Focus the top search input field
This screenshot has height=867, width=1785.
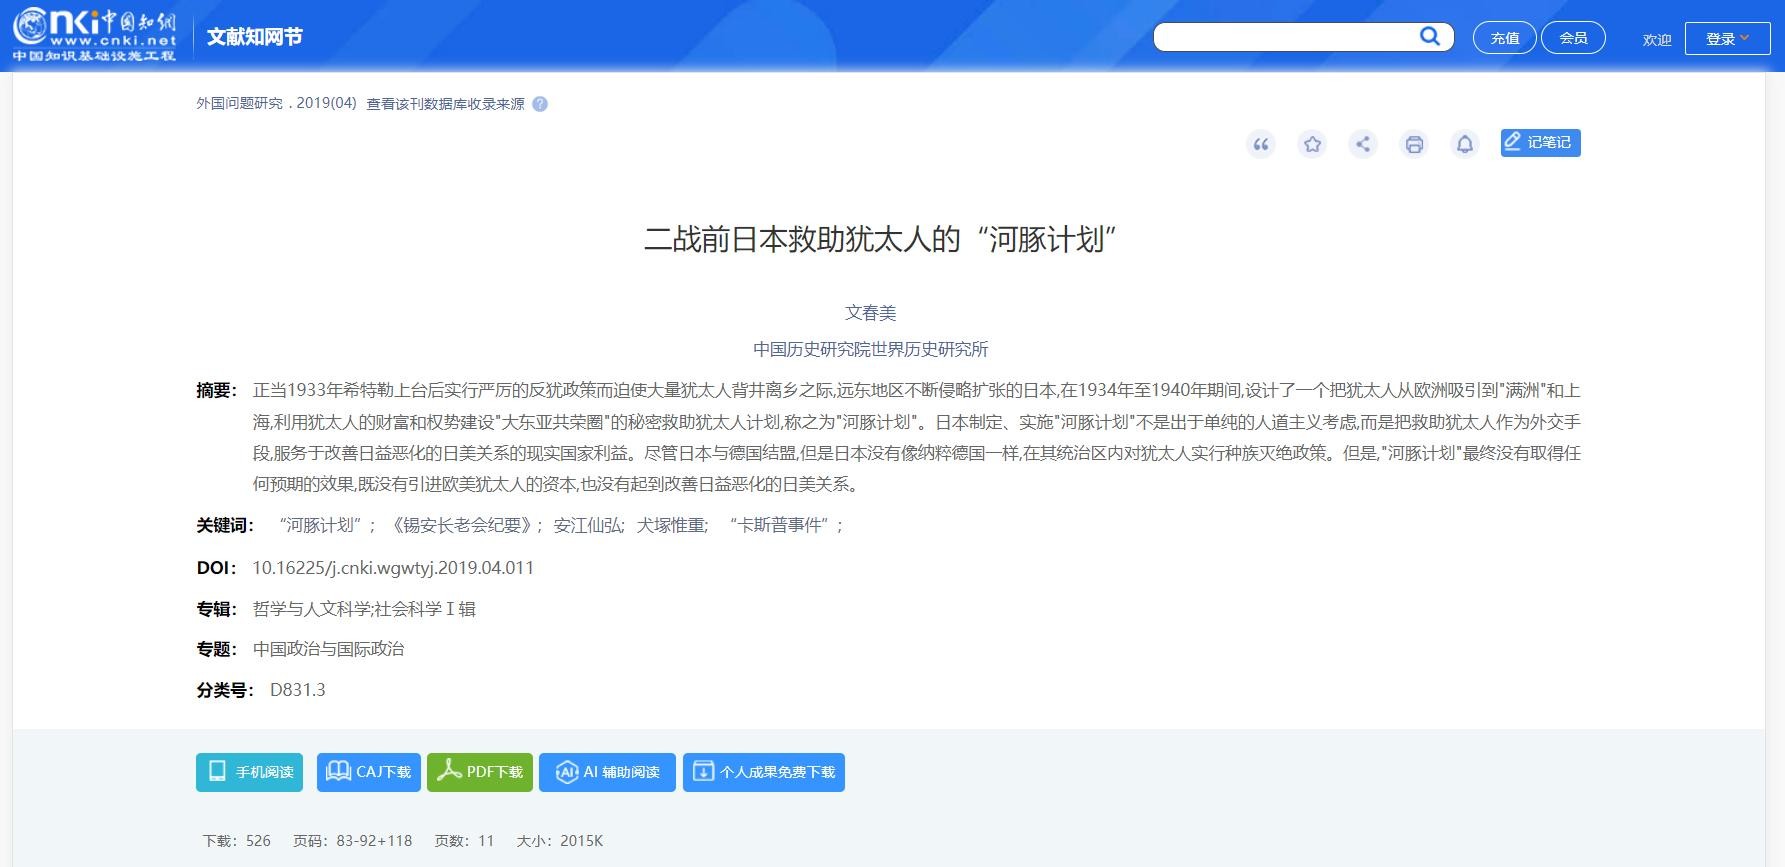point(1285,37)
